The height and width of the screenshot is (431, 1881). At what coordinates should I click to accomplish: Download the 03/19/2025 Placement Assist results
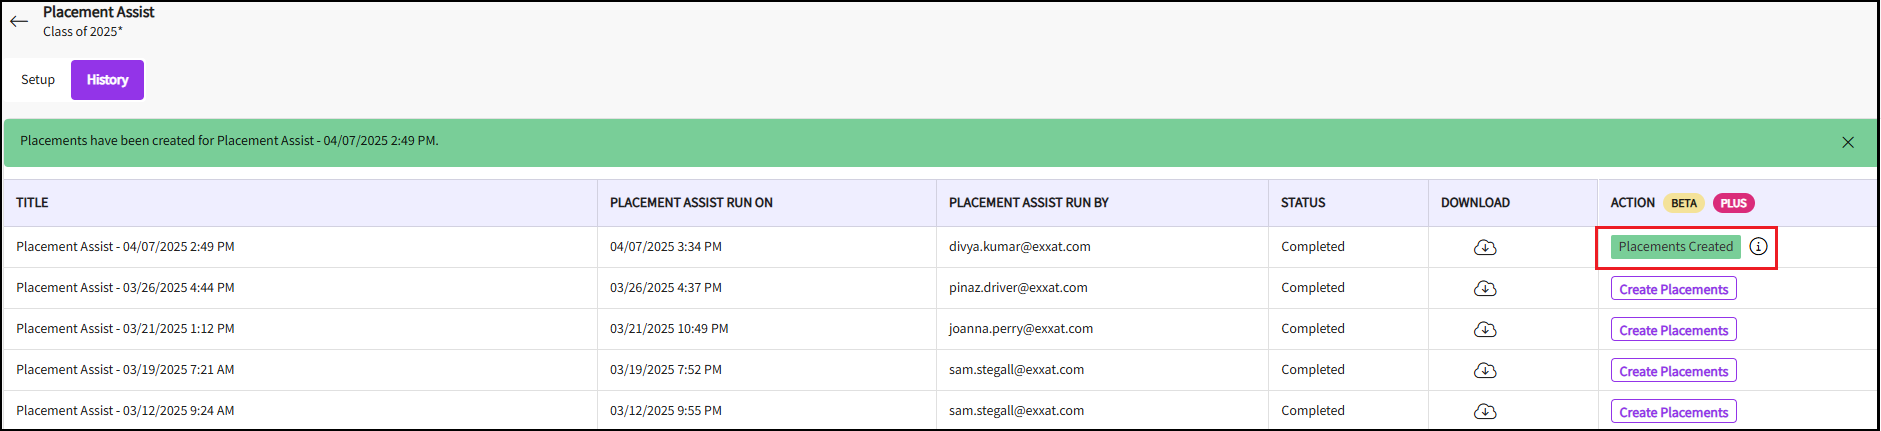(1485, 370)
